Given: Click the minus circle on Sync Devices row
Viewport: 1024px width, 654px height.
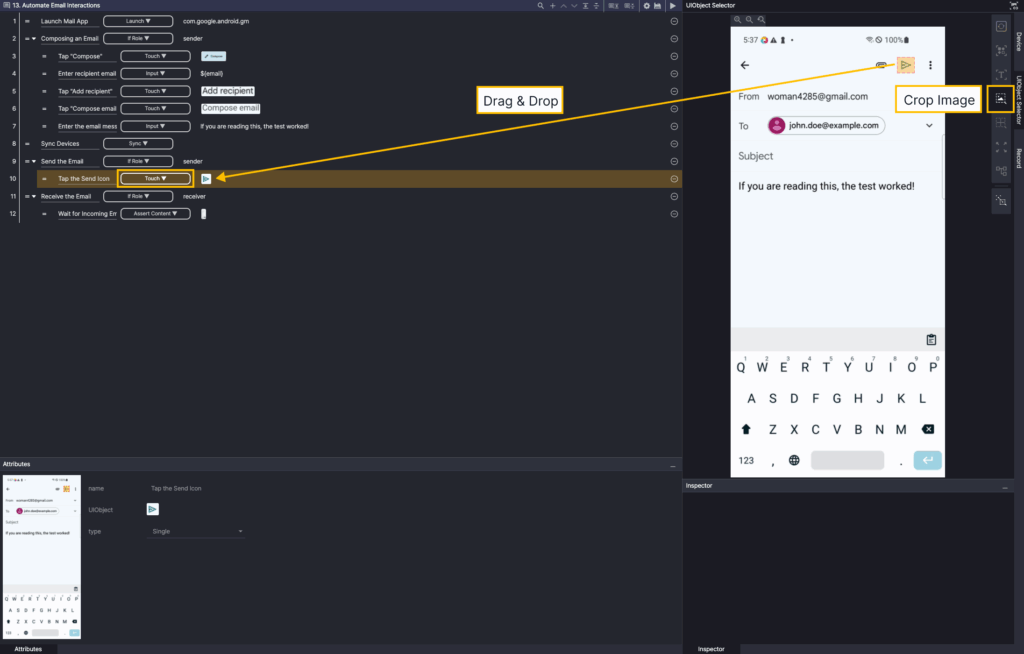Looking at the screenshot, I should coord(674,143).
